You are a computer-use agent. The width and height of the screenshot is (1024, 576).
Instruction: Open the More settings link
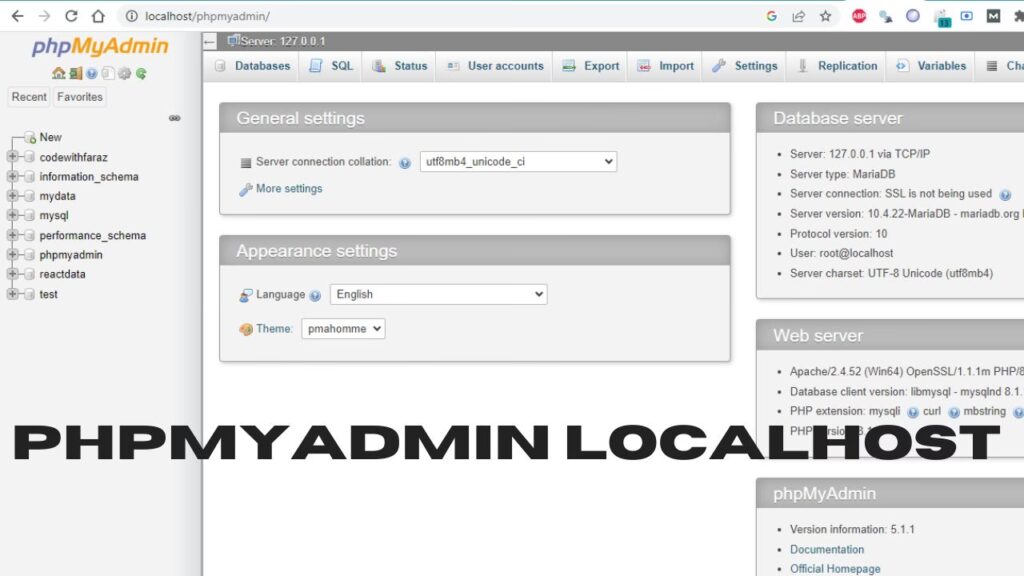coord(289,189)
